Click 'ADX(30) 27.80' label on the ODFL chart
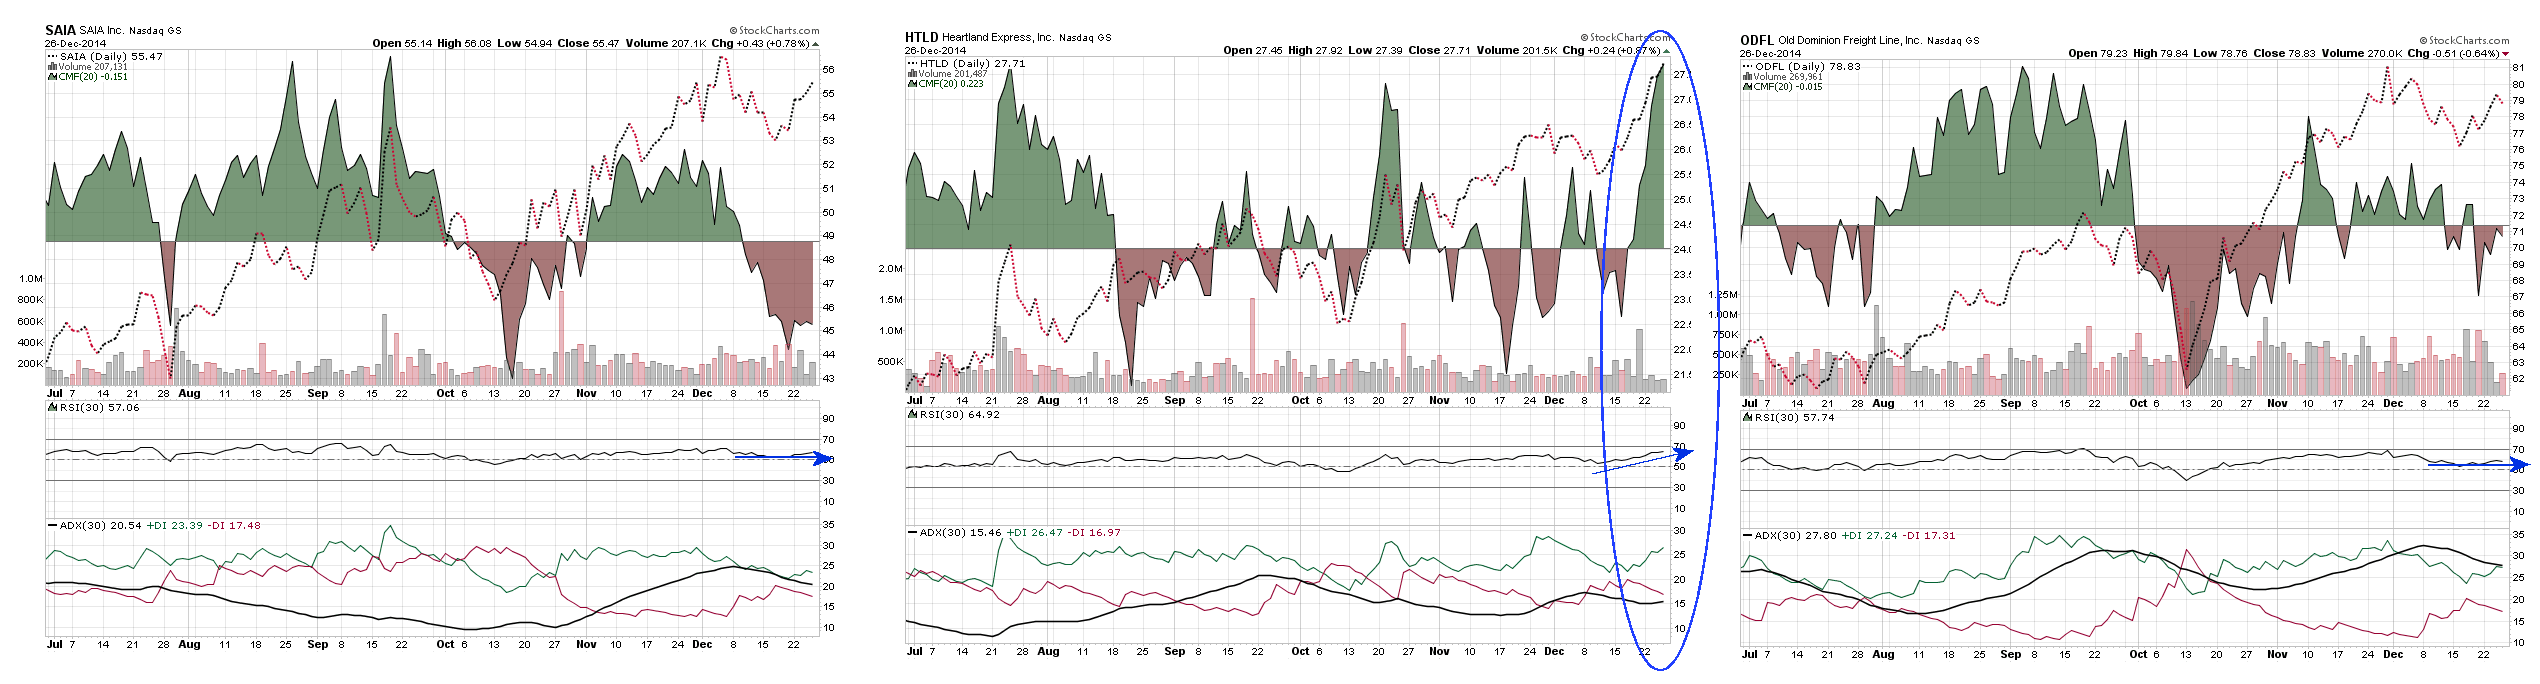The height and width of the screenshot is (684, 2540). pos(1796,536)
